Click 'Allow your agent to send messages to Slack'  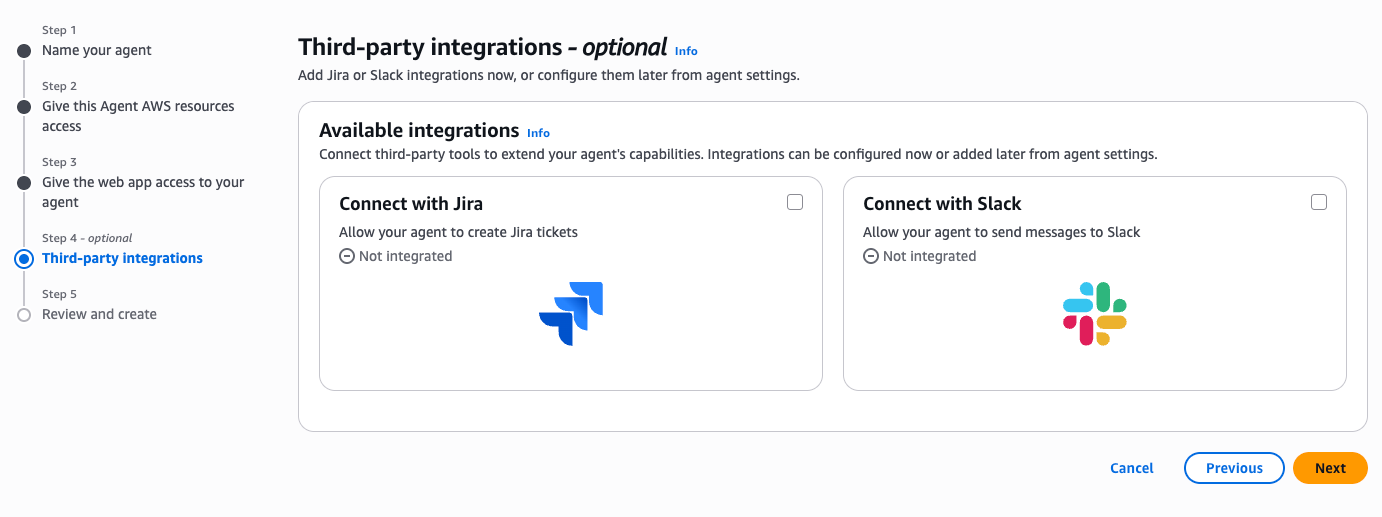(x=1001, y=232)
